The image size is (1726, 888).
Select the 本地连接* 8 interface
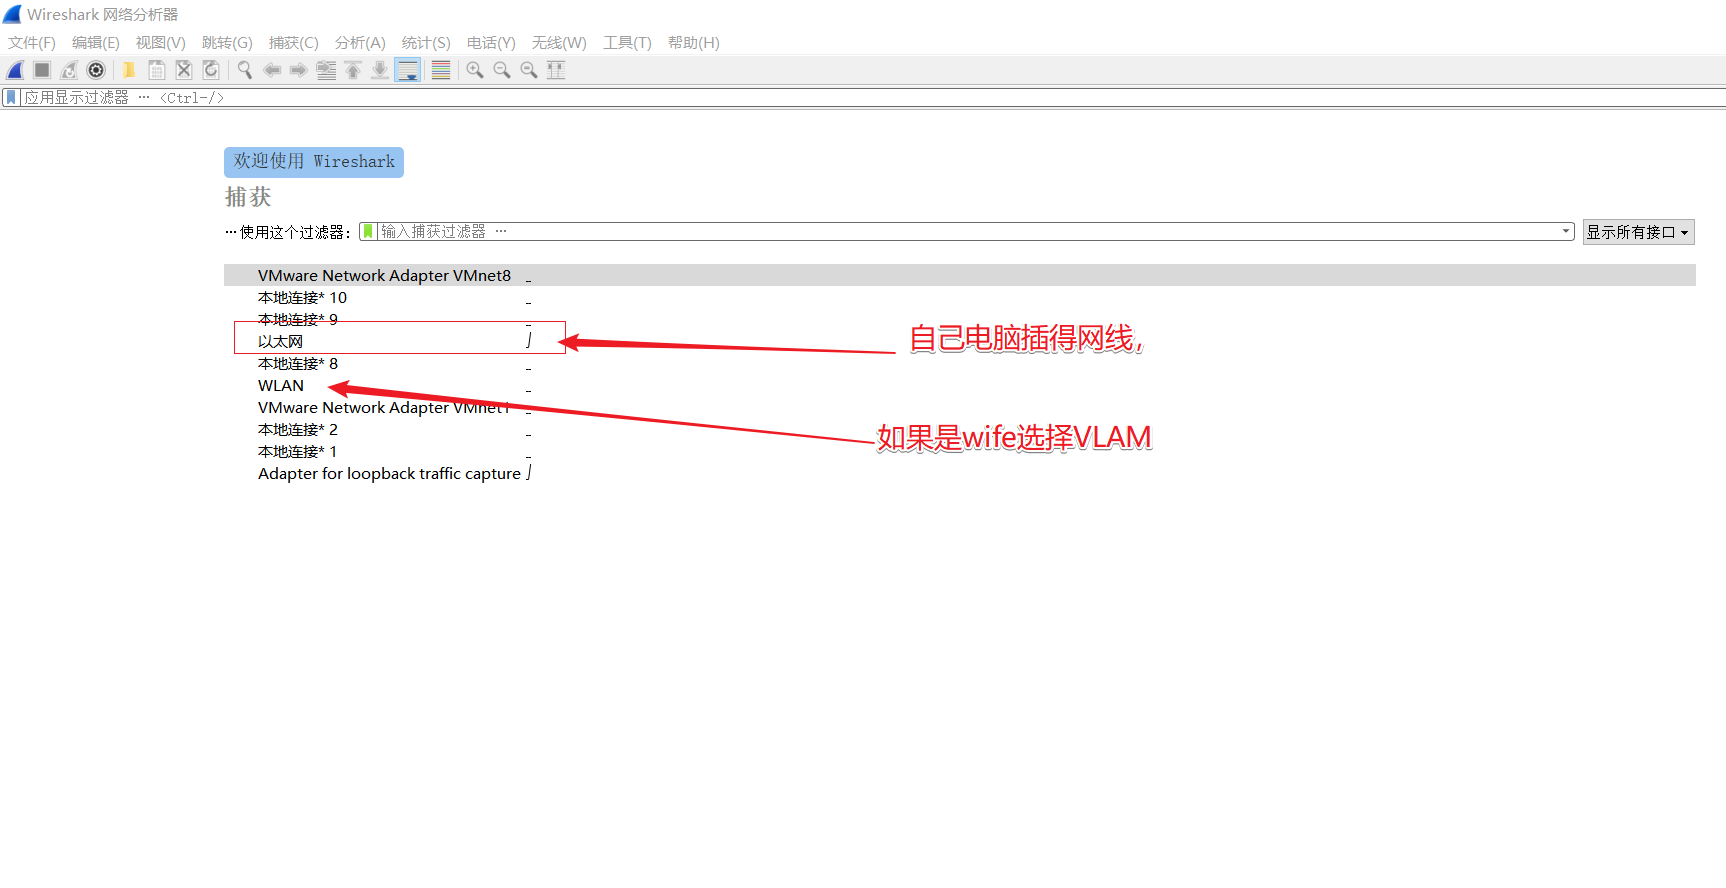point(960,363)
